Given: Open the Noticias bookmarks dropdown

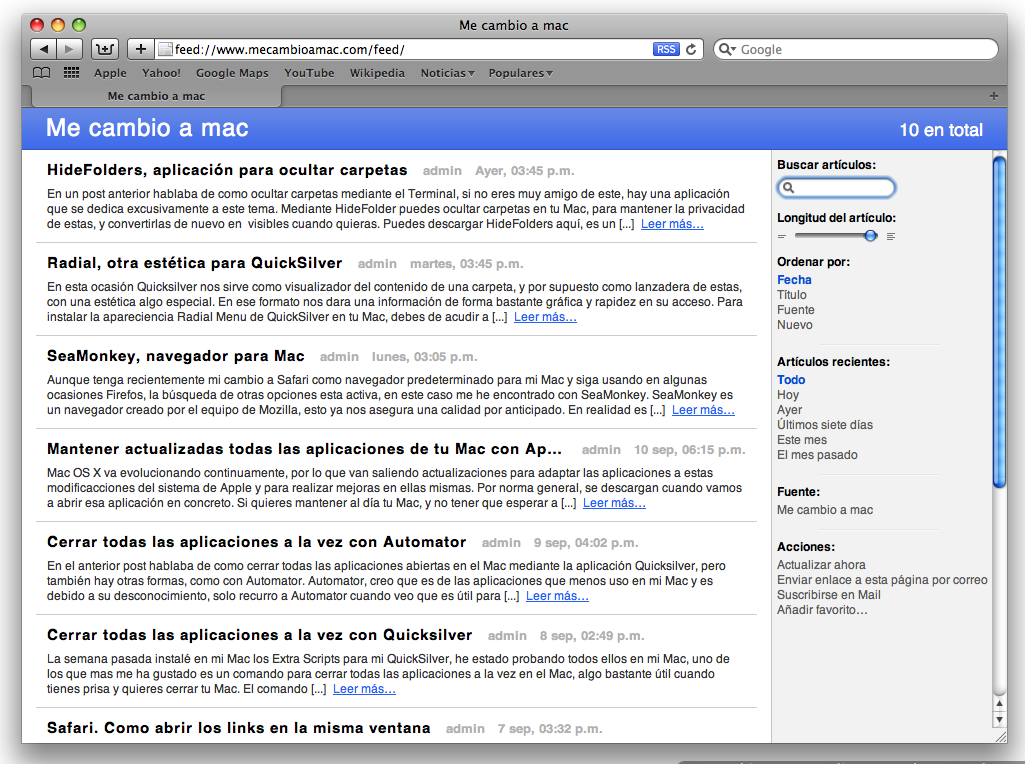Looking at the screenshot, I should click(447, 73).
